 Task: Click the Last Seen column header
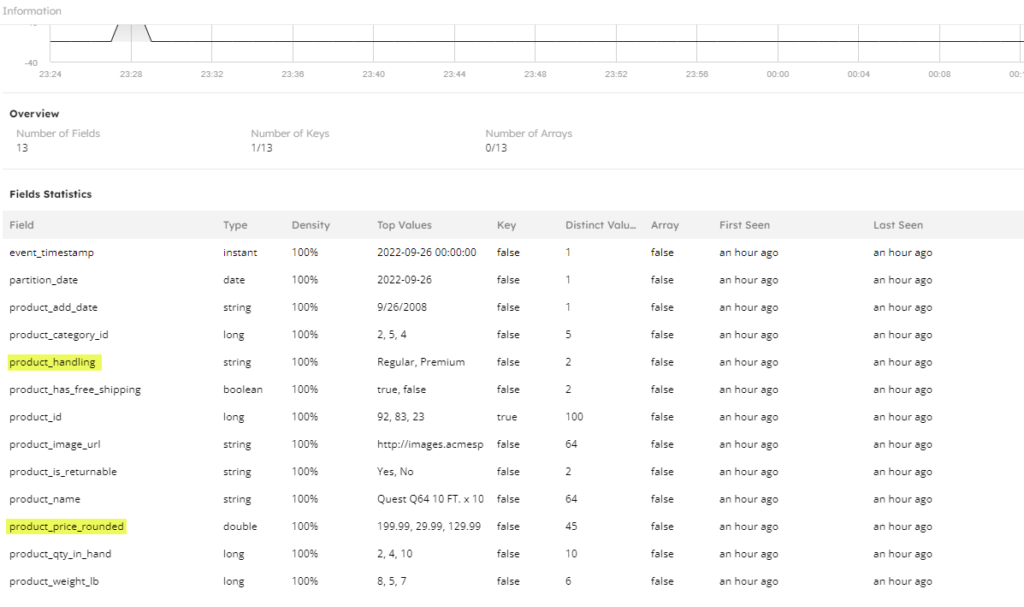pyautogui.click(x=898, y=225)
